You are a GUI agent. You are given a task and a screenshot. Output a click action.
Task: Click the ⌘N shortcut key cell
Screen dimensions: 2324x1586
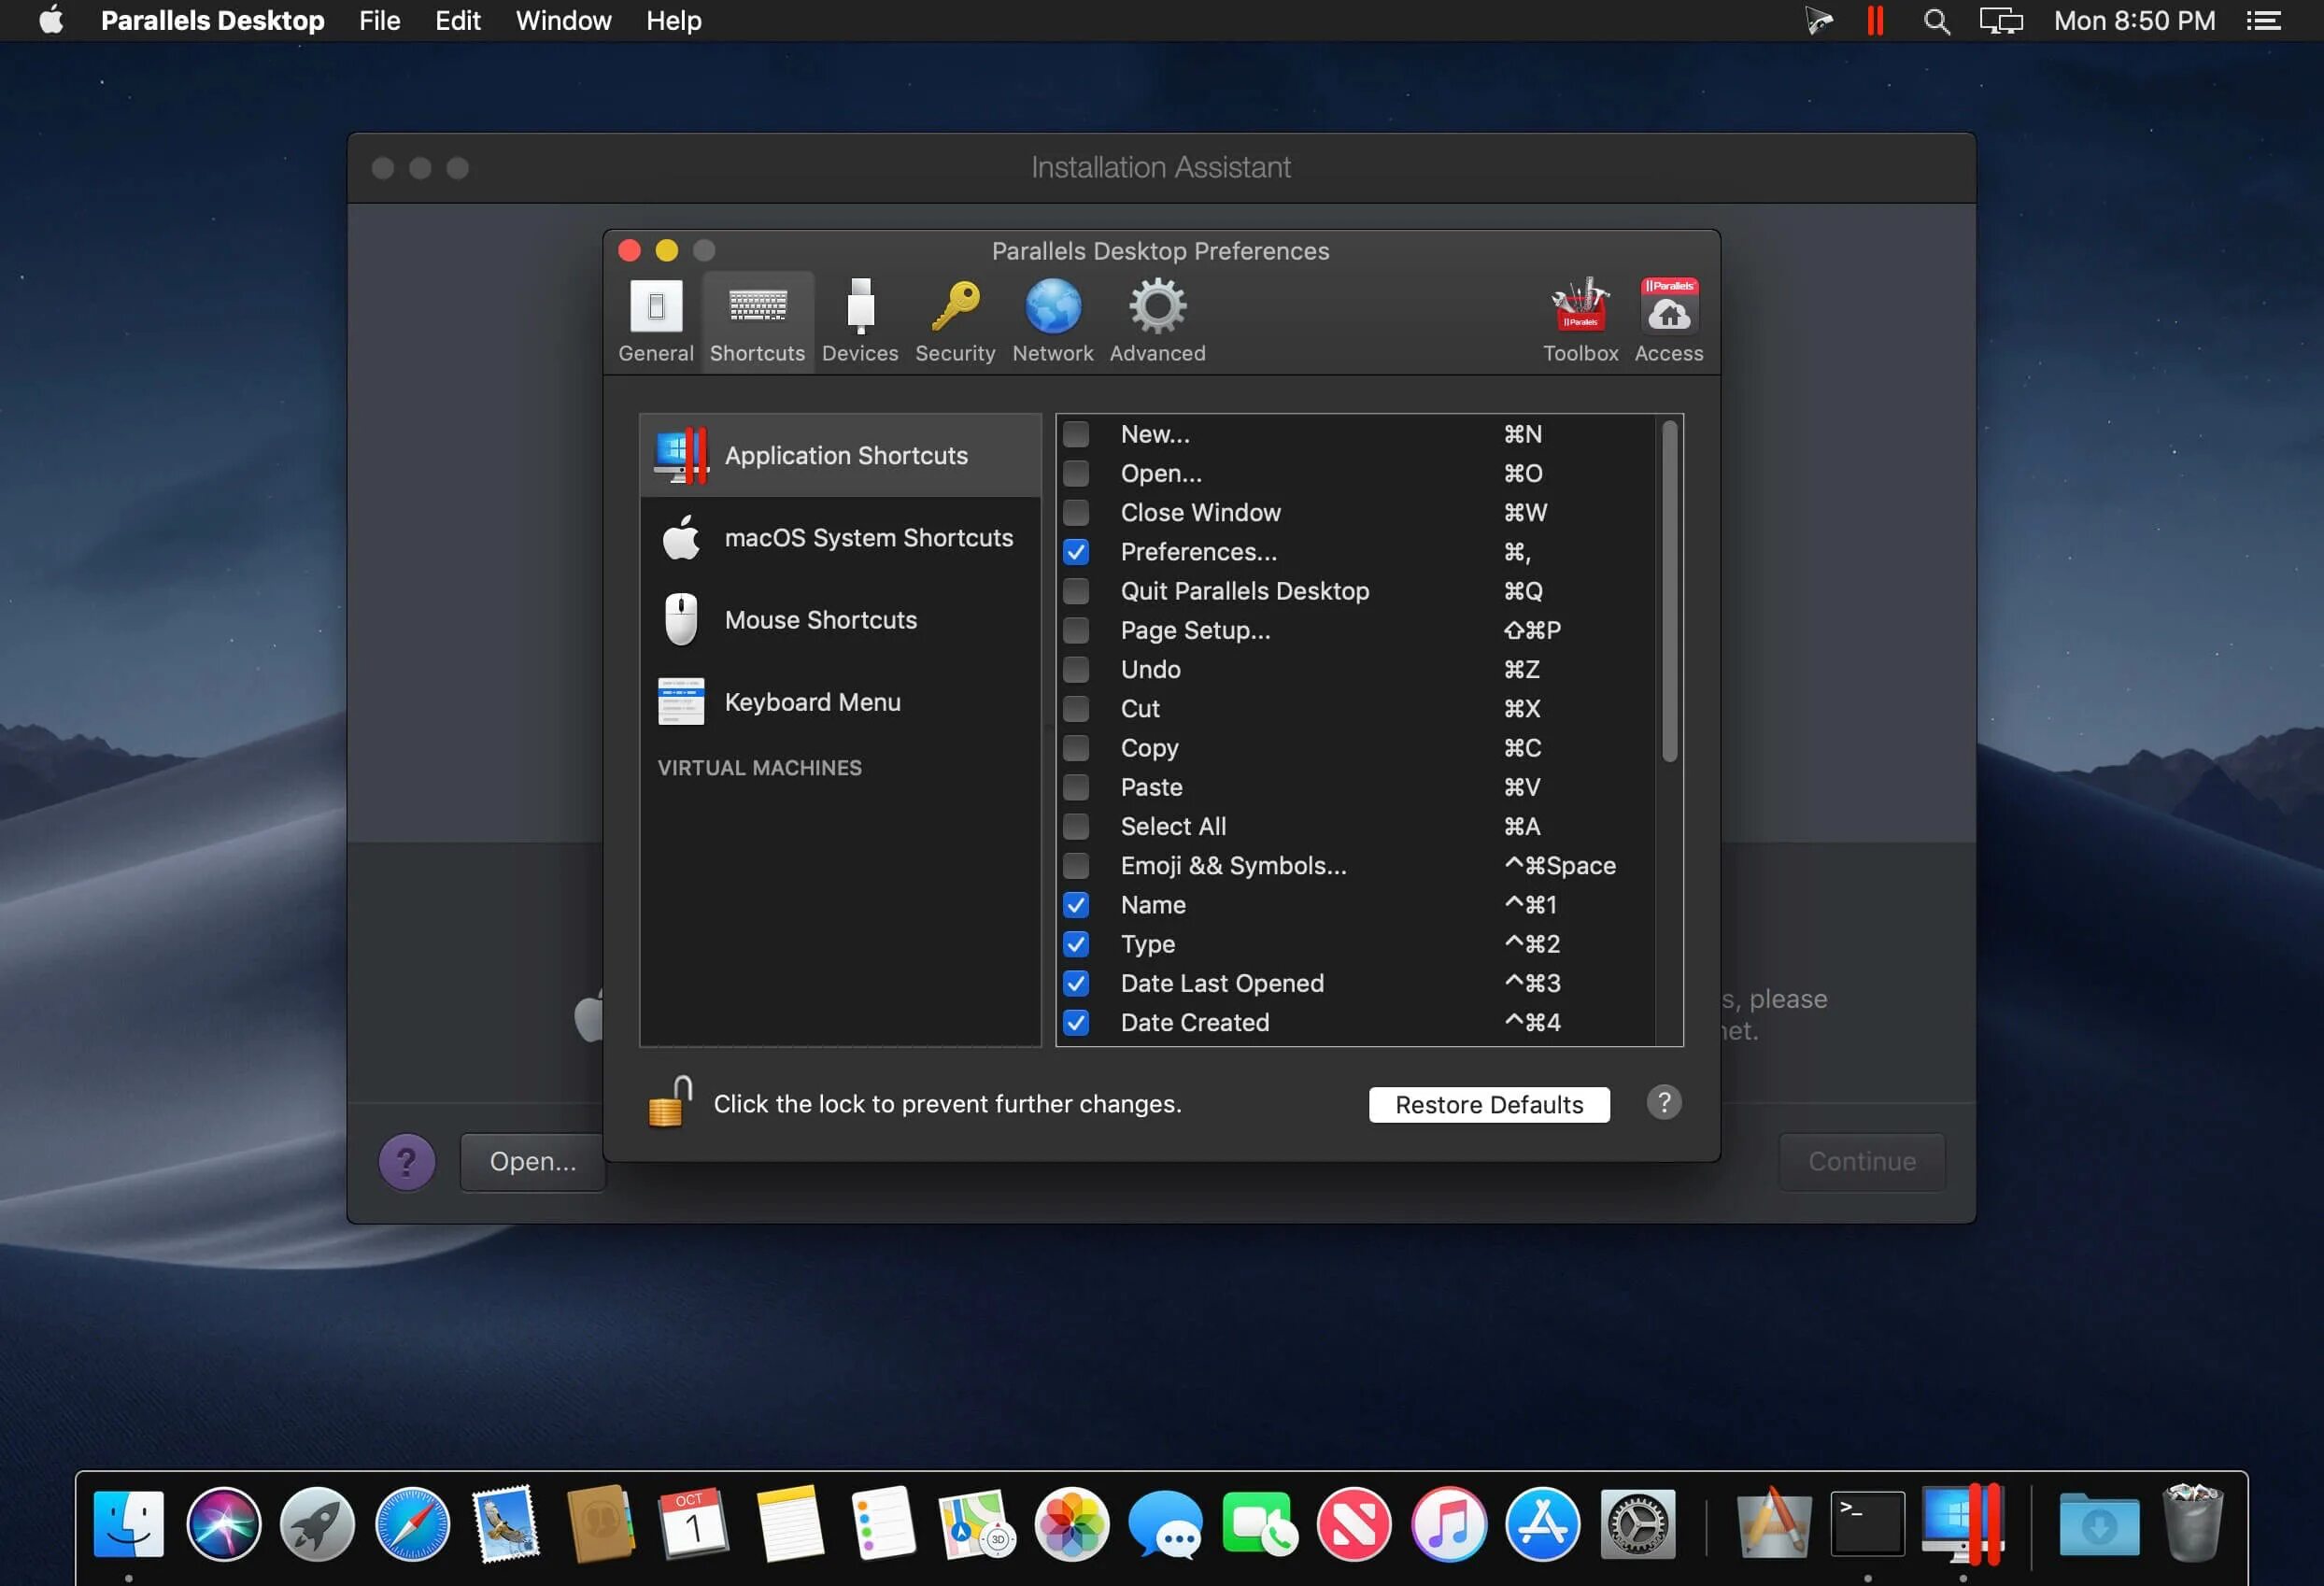click(x=1523, y=434)
